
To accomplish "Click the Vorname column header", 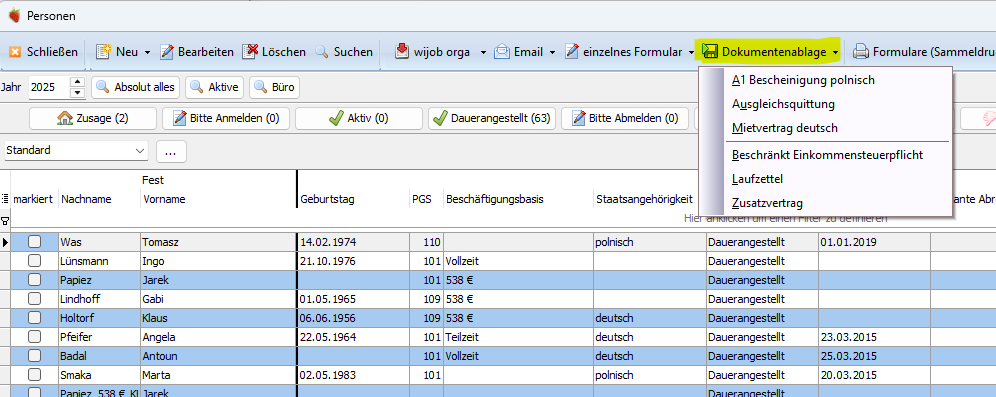I will (x=218, y=199).
